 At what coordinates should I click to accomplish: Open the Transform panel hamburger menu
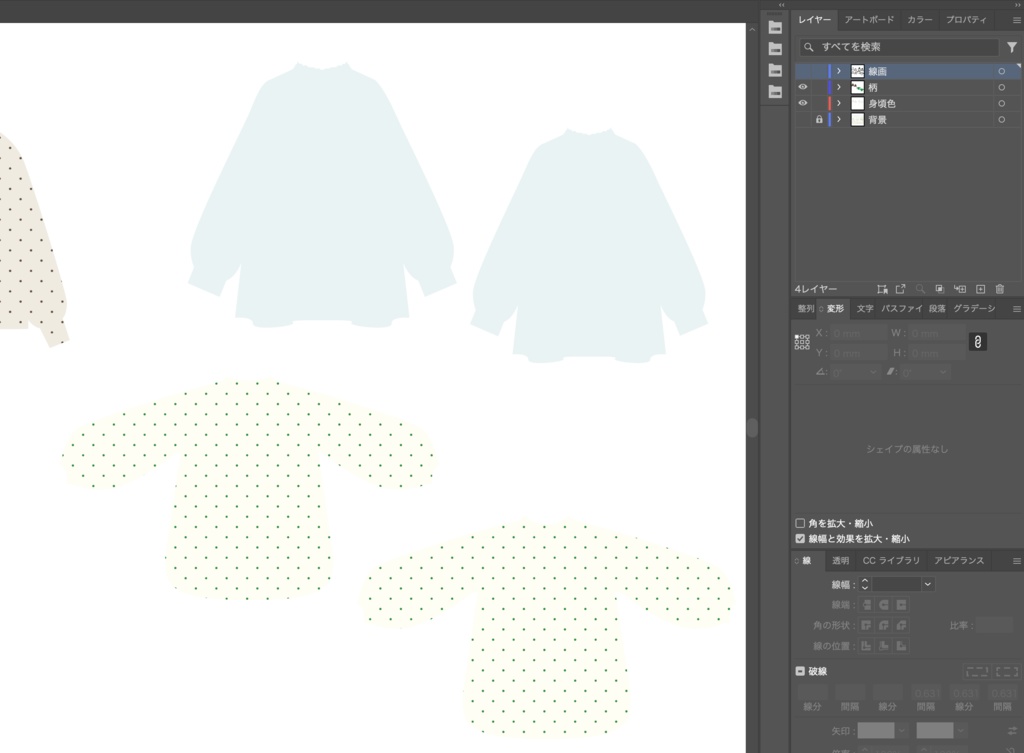[x=1017, y=309]
